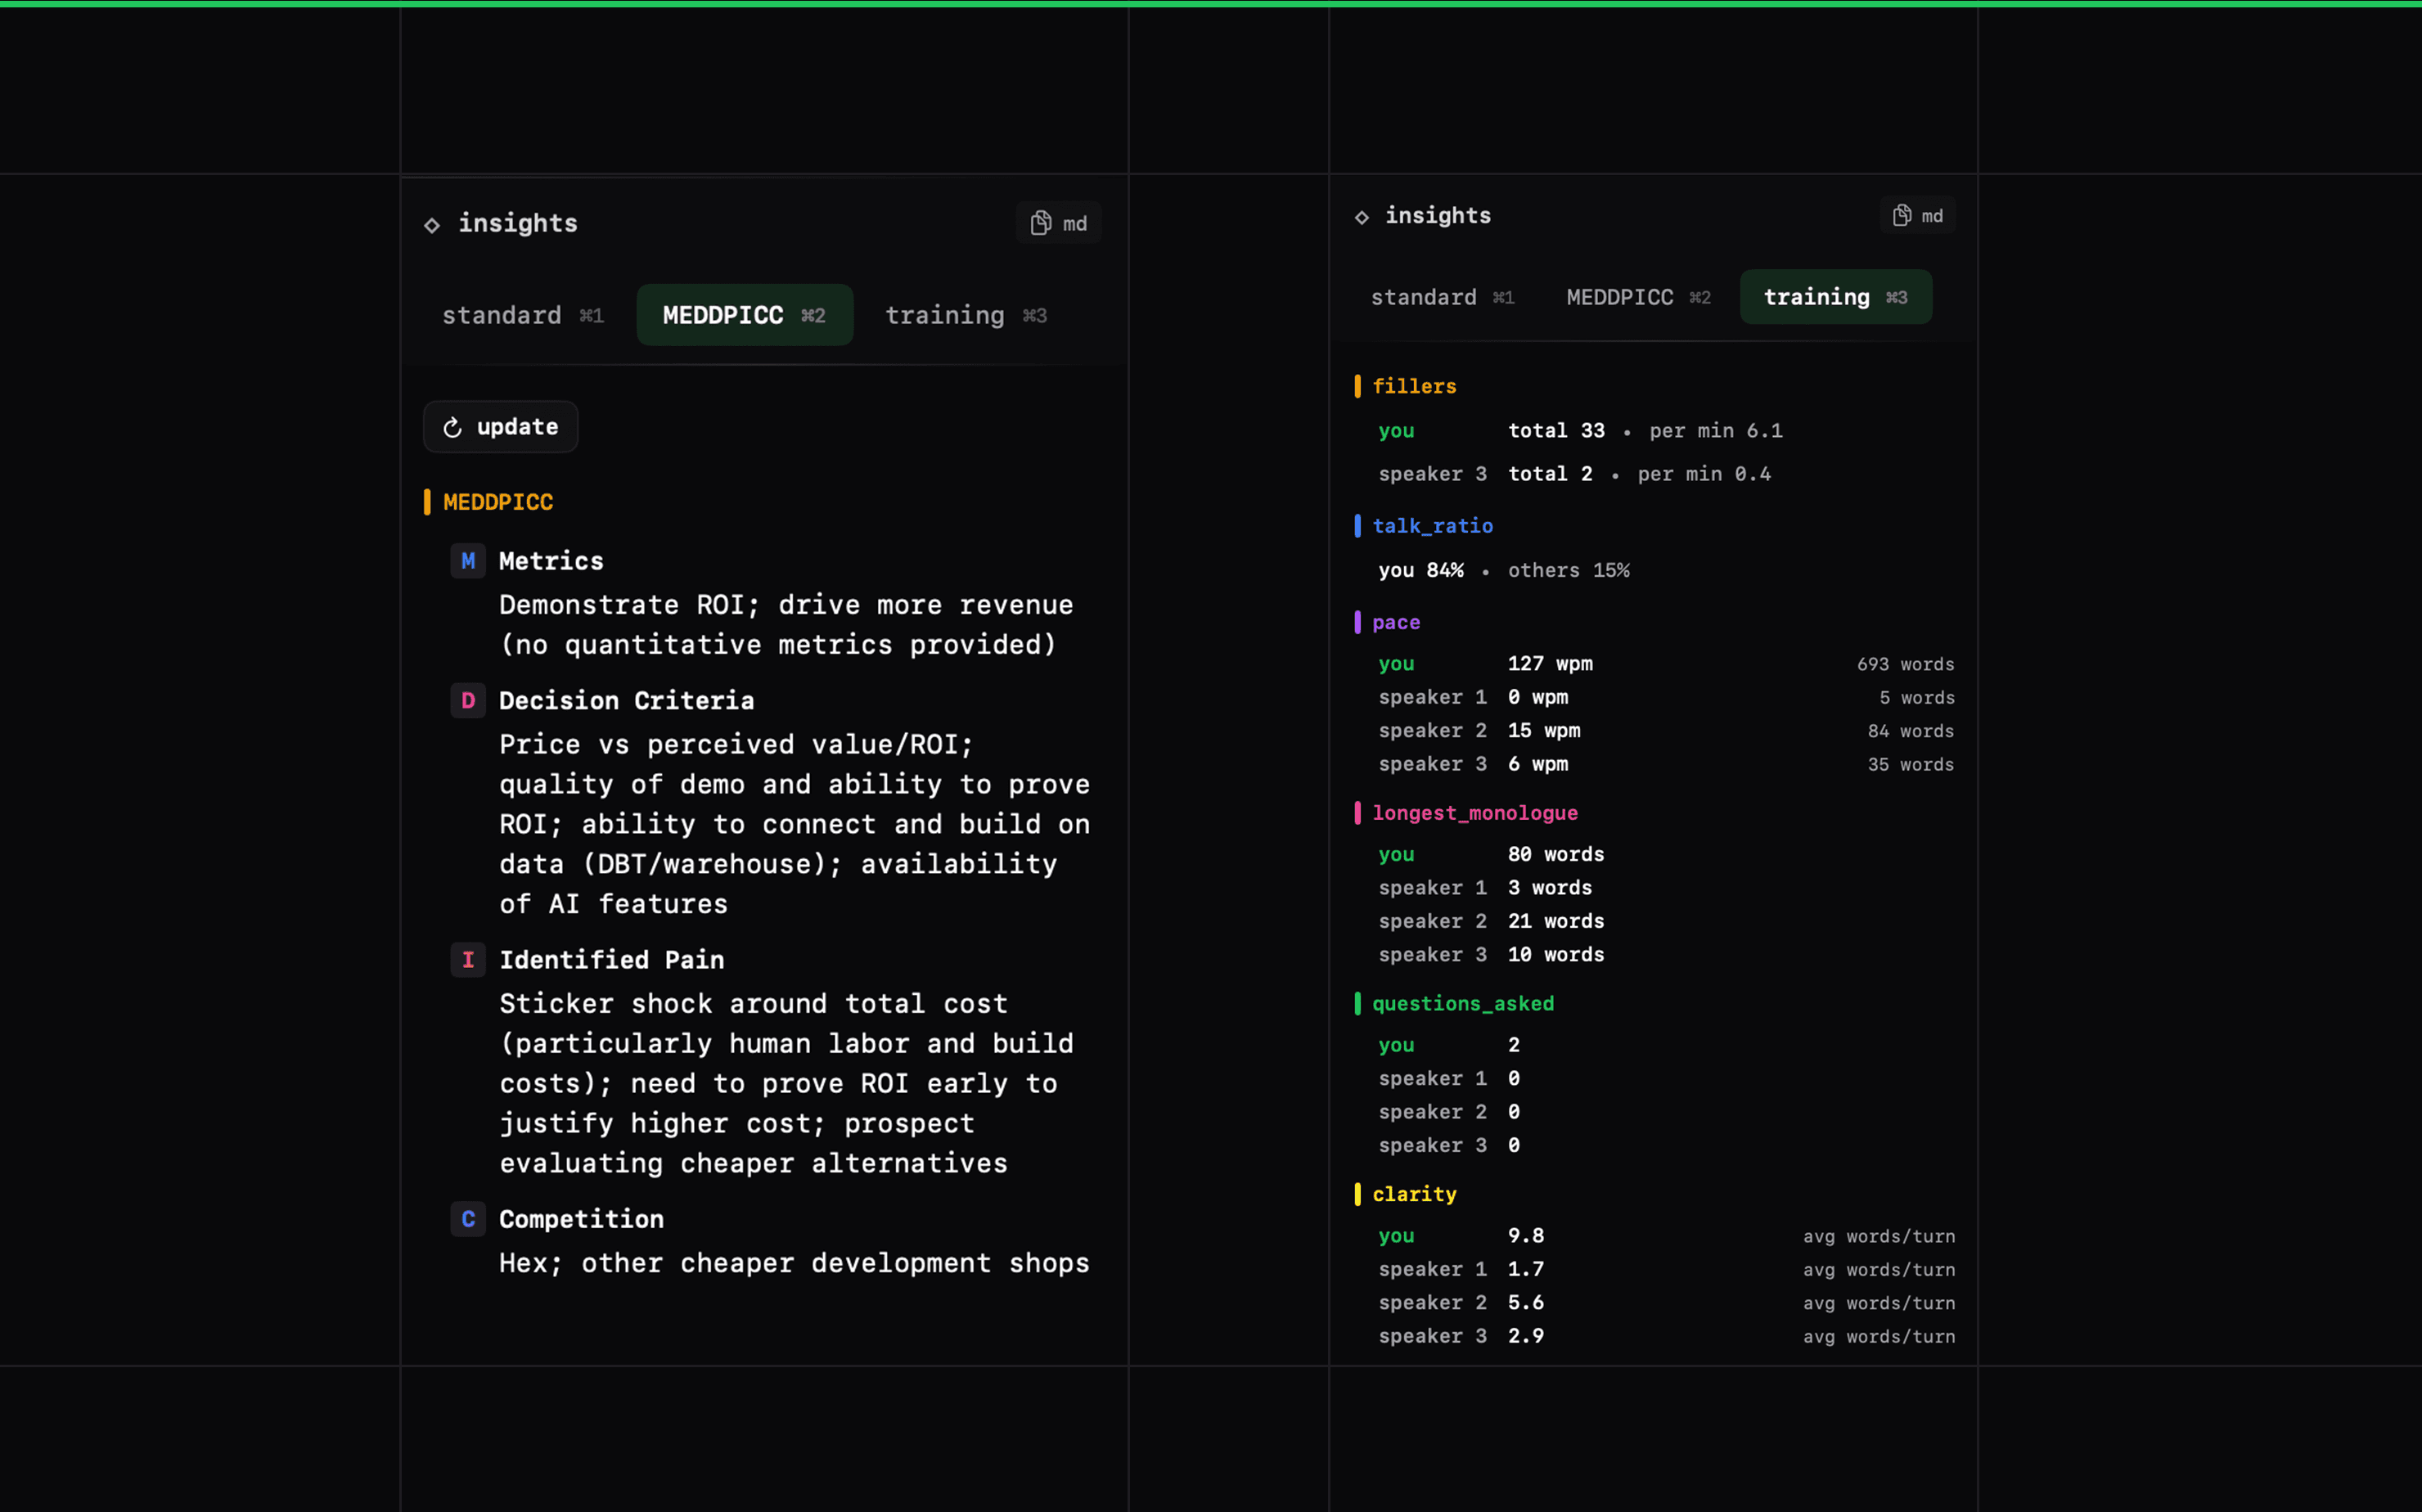The height and width of the screenshot is (1512, 2422).
Task: Open training tab in left panel
Action: pos(965,316)
